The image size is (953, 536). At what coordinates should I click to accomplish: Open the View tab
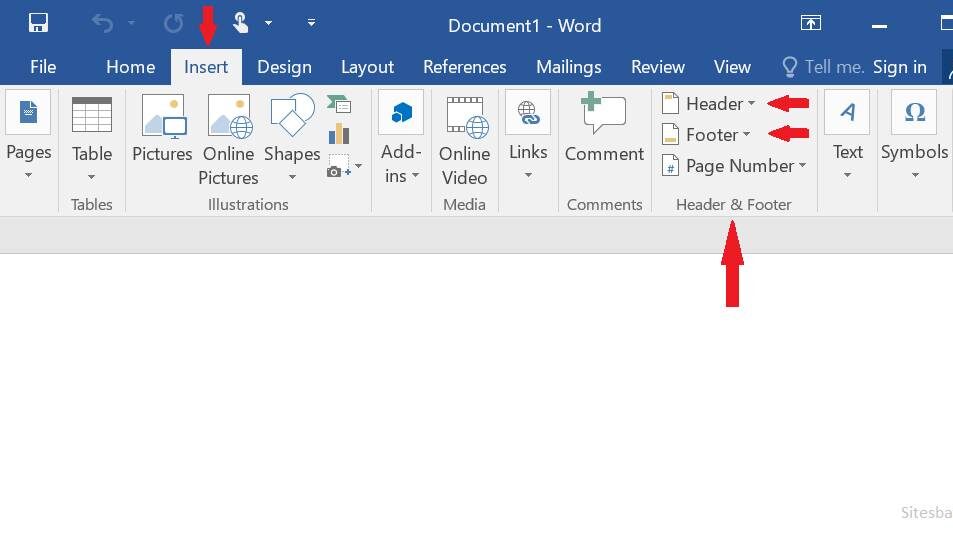(732, 67)
